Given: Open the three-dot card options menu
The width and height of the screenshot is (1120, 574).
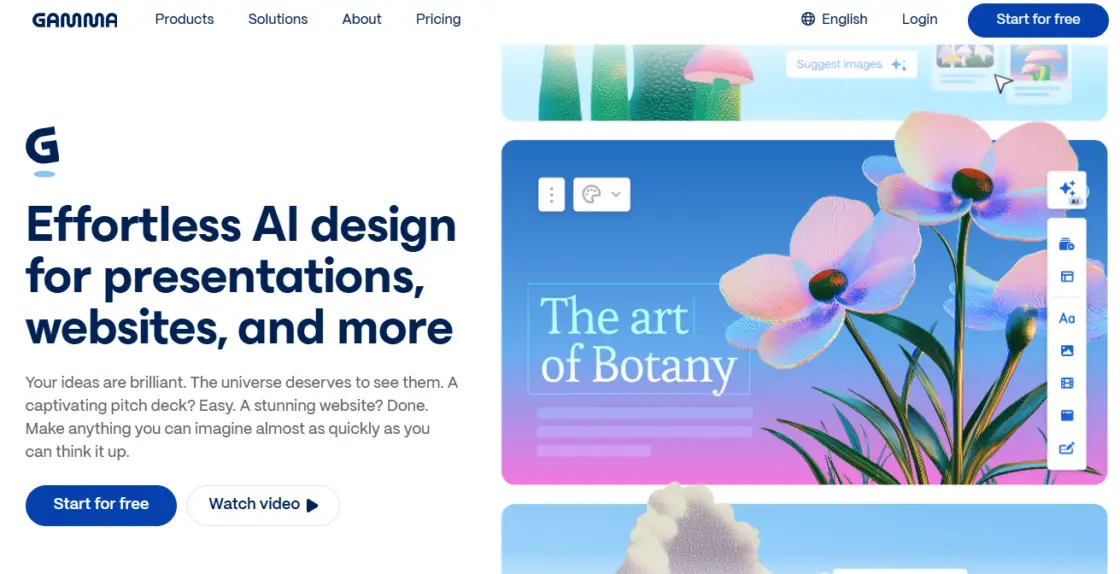Looking at the screenshot, I should pos(551,194).
